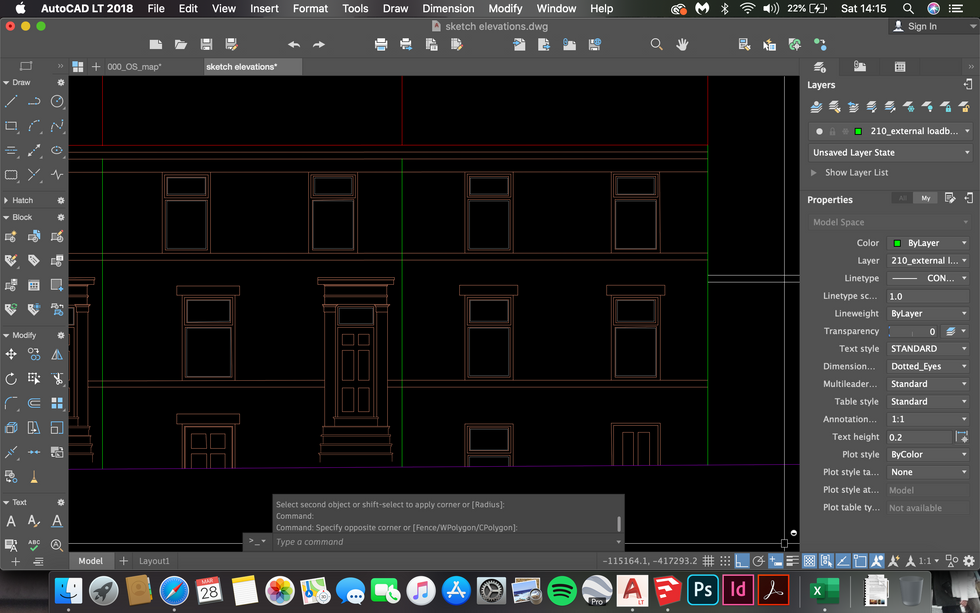This screenshot has width=980, height=613.
Task: Select the Move tool in Modify
Action: pos(11,354)
